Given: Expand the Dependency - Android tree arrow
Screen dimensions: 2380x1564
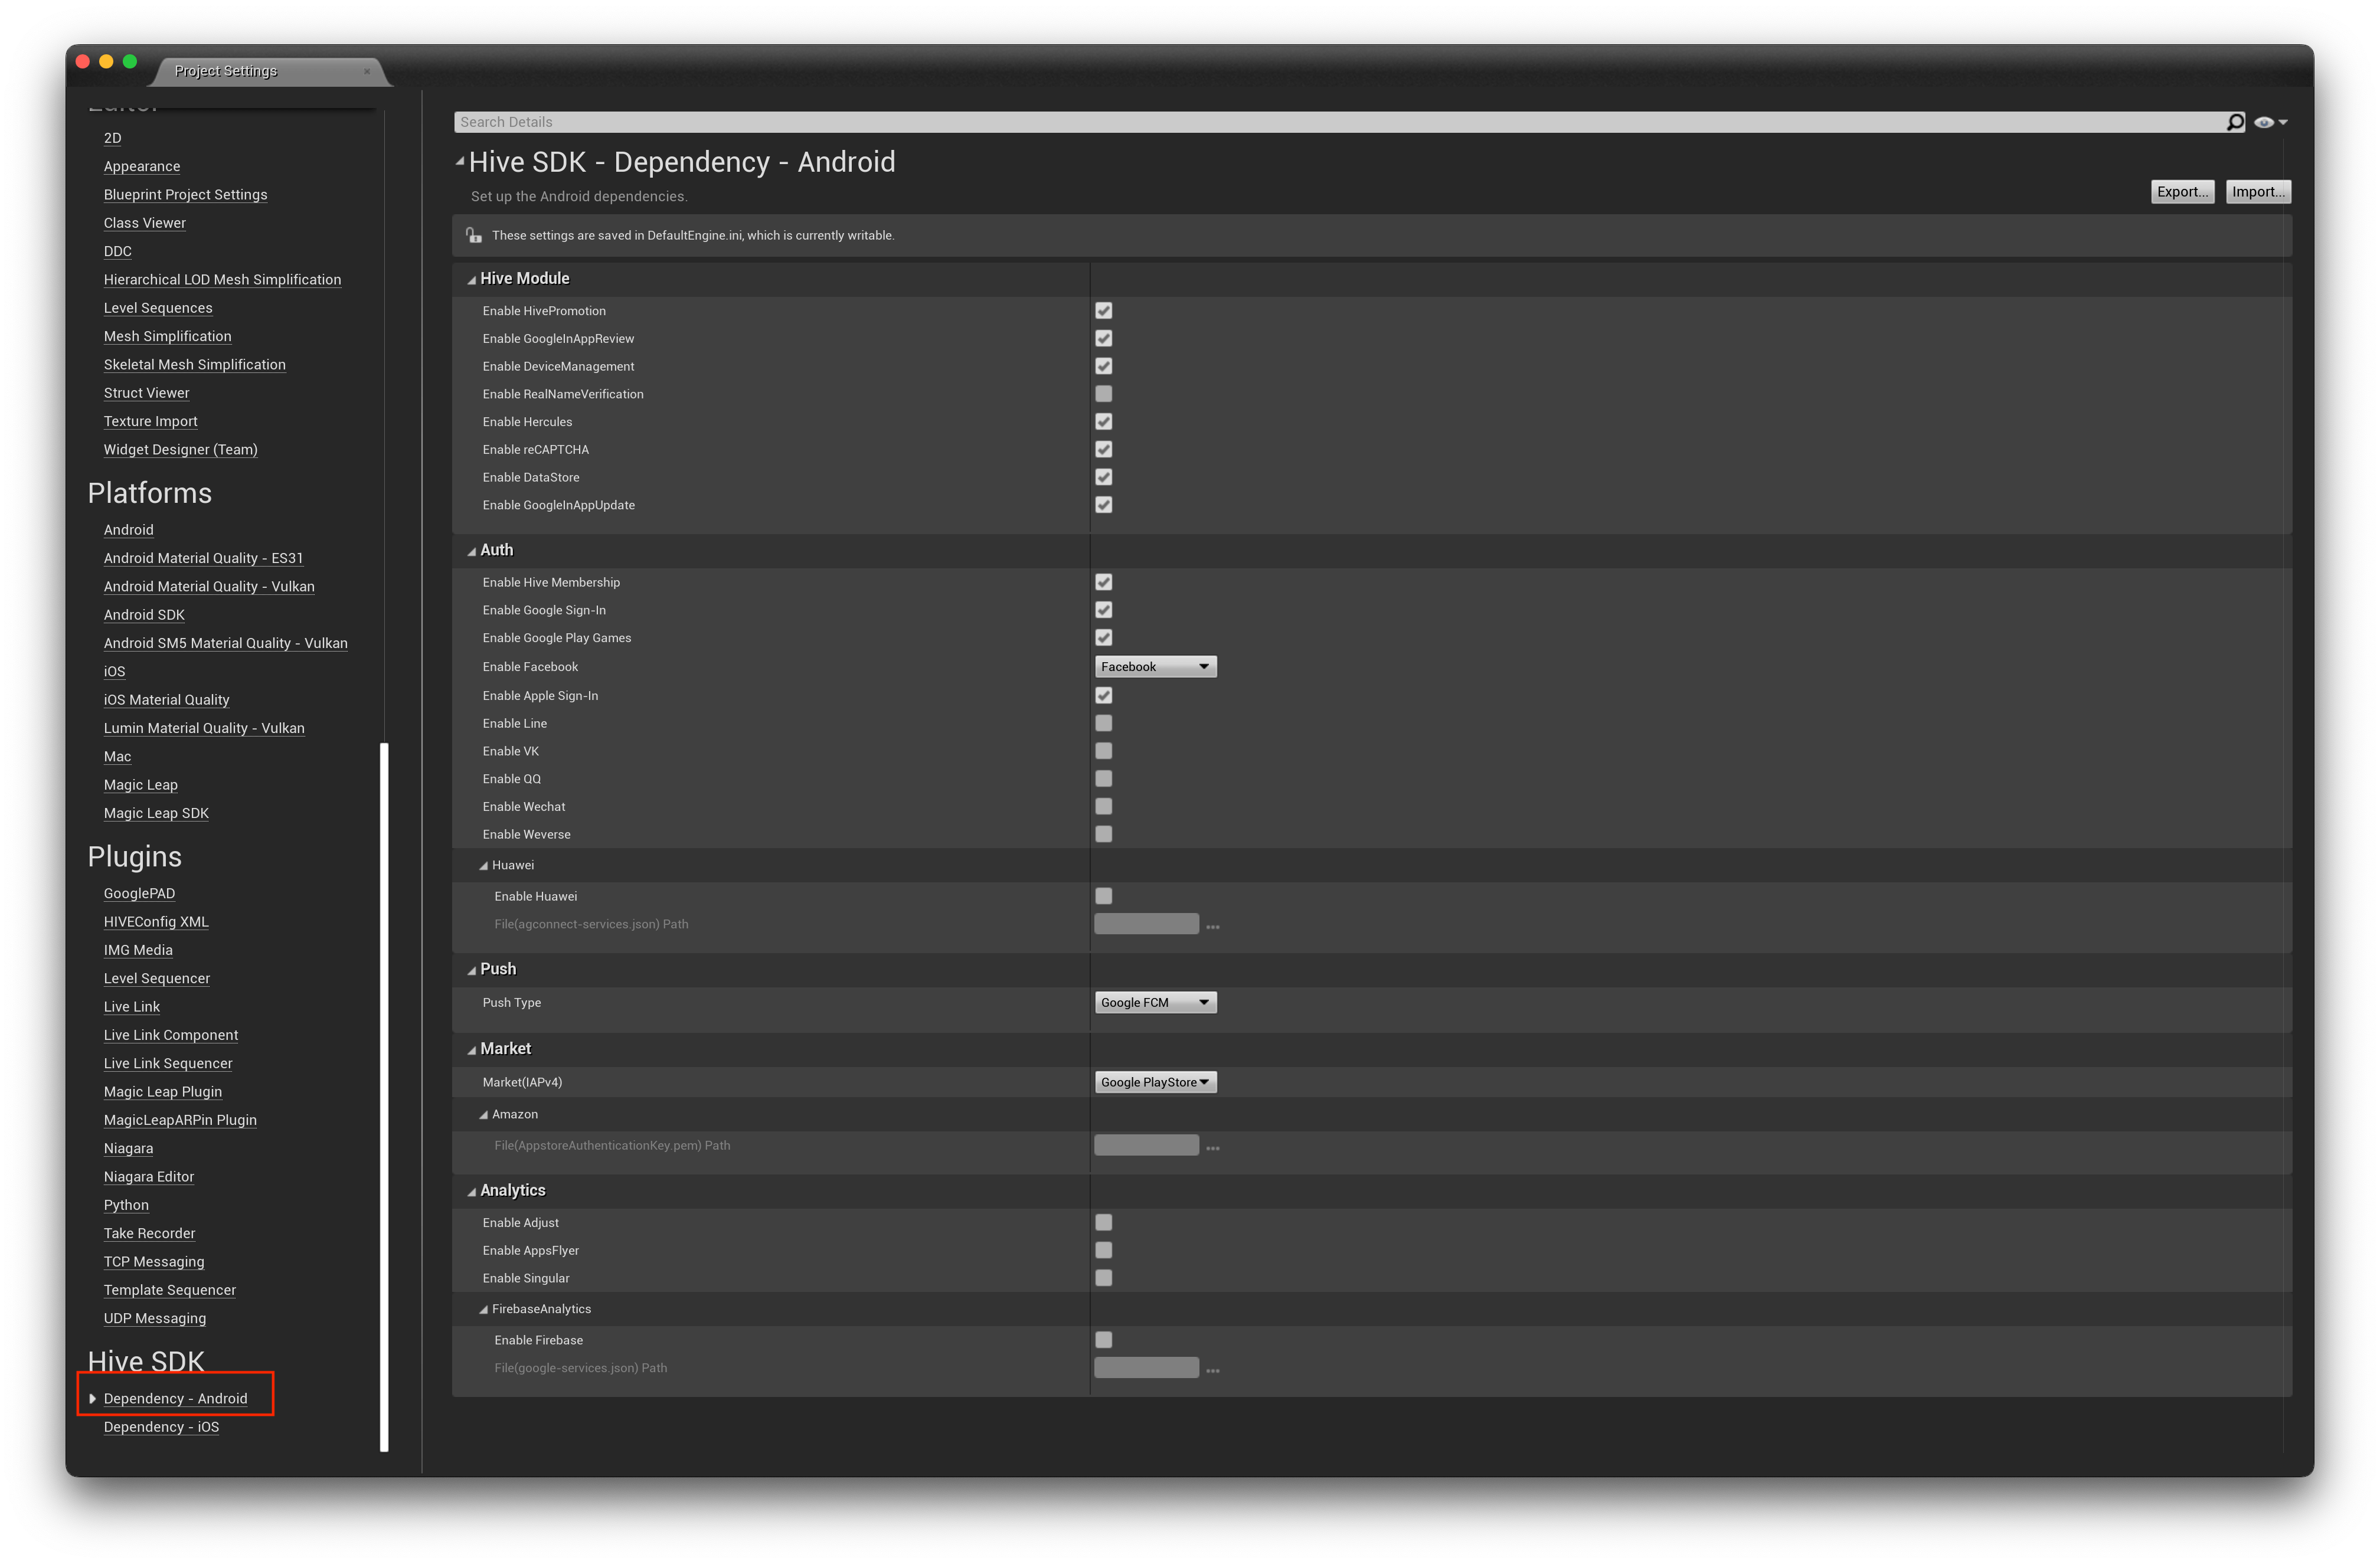Looking at the screenshot, I should (93, 1398).
